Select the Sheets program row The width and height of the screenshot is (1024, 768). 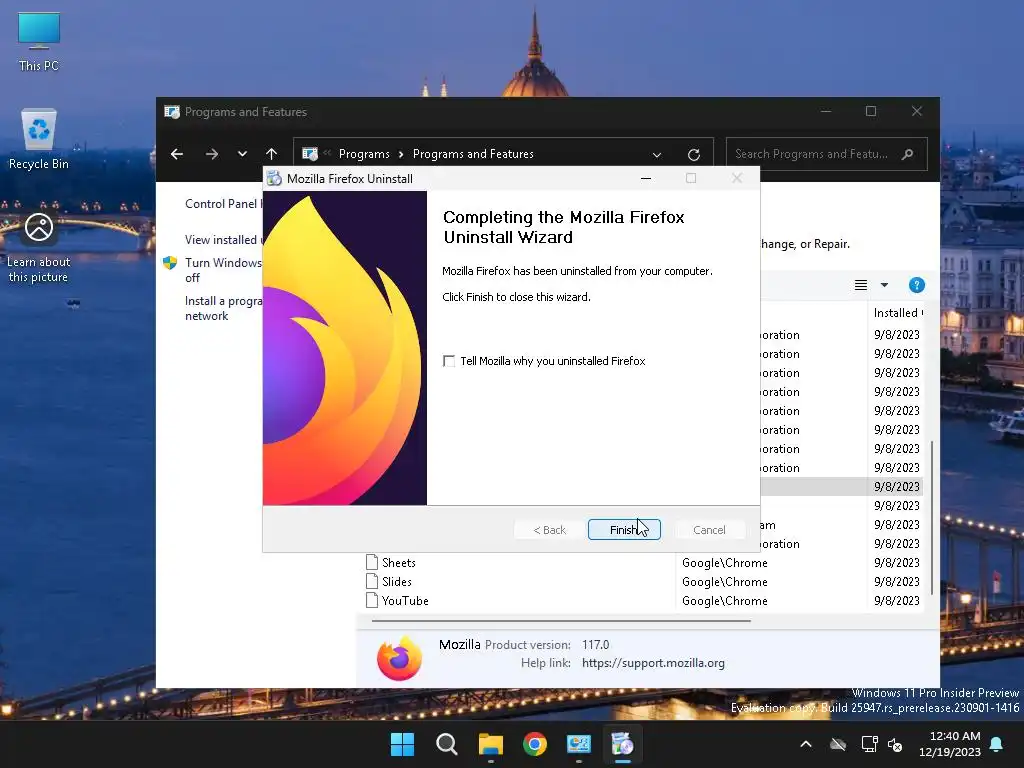pos(643,563)
